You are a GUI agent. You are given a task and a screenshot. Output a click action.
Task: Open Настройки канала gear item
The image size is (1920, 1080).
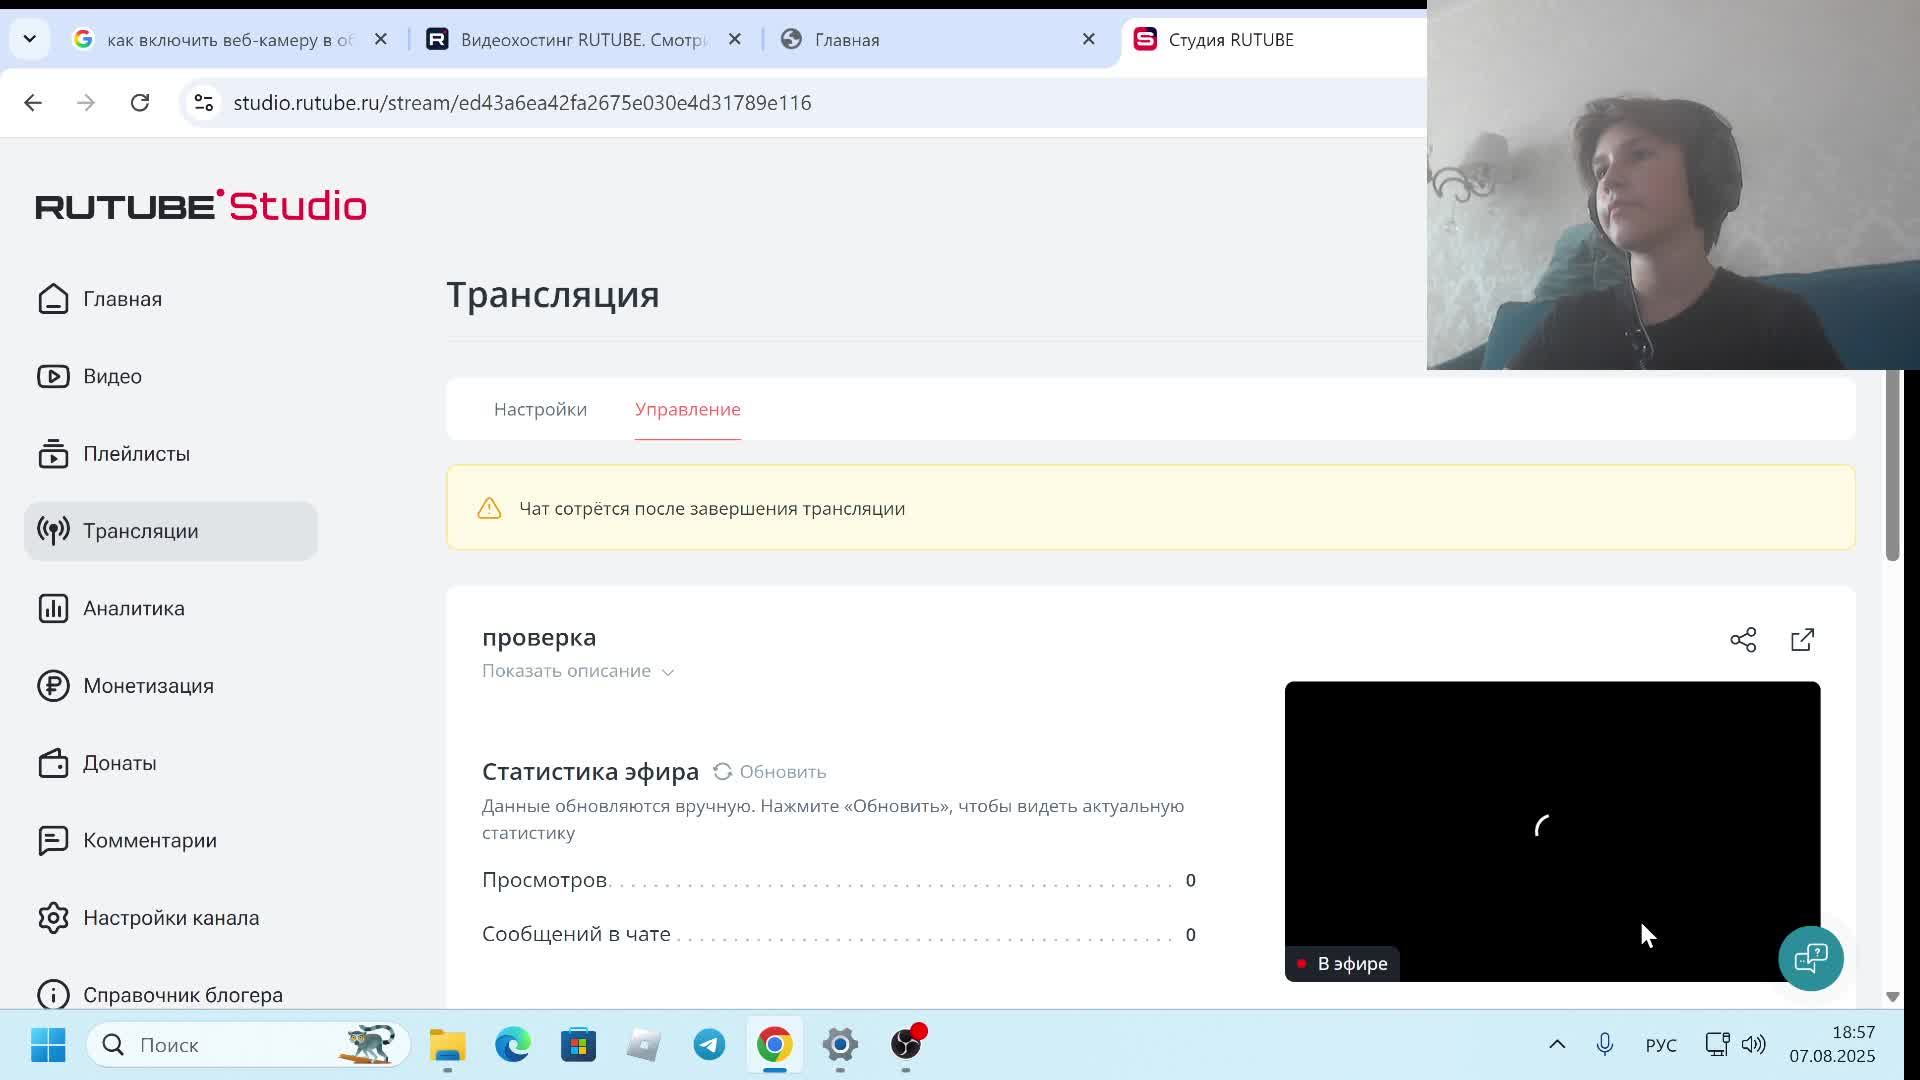pyautogui.click(x=170, y=918)
